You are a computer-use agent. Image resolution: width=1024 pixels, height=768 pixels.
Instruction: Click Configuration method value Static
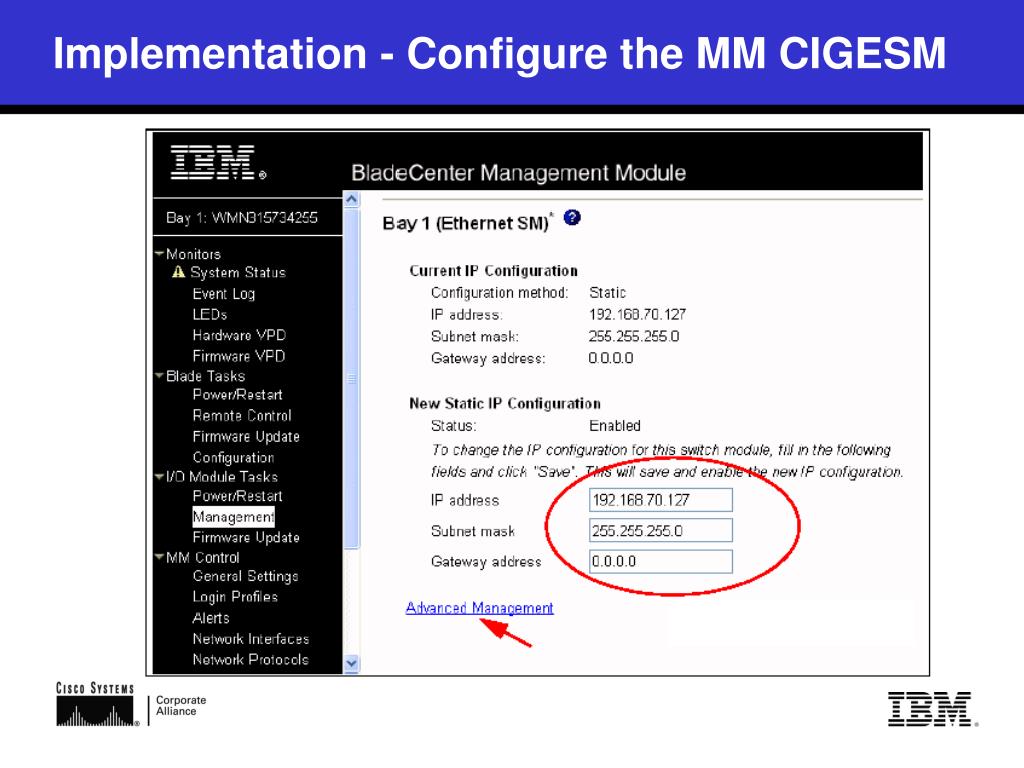tap(607, 293)
